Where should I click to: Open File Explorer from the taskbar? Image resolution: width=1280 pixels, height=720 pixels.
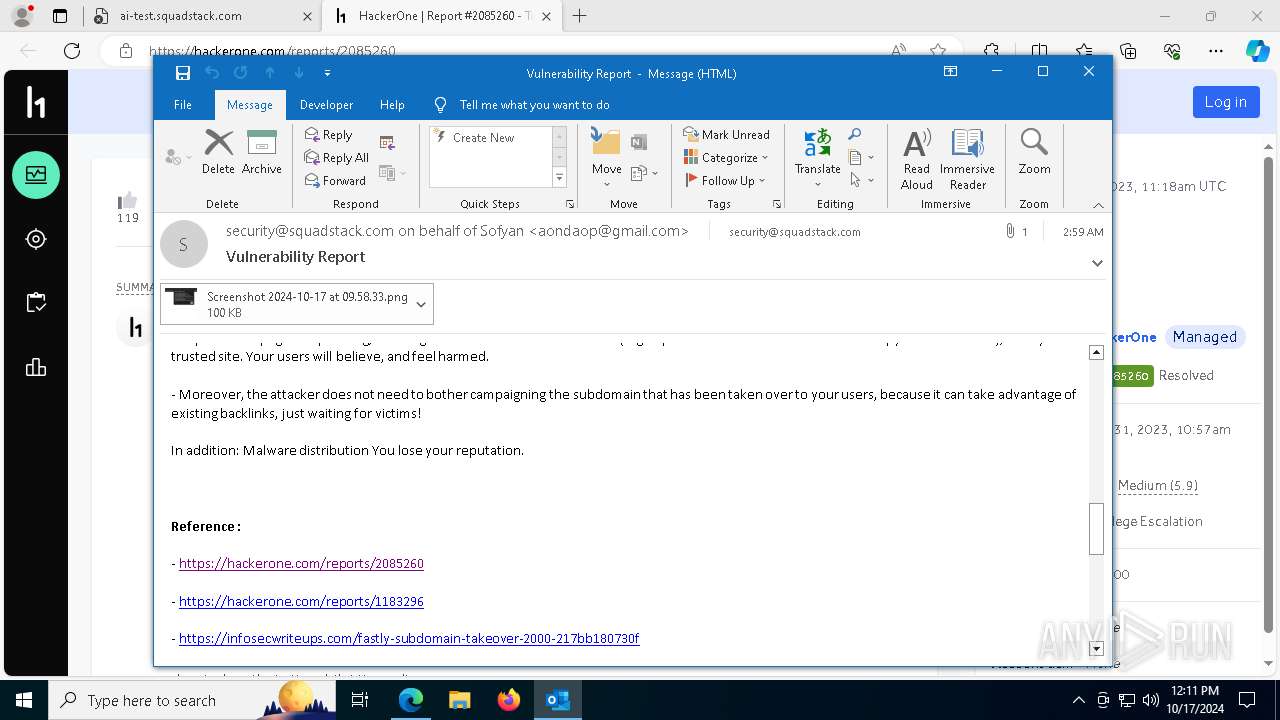coord(460,701)
